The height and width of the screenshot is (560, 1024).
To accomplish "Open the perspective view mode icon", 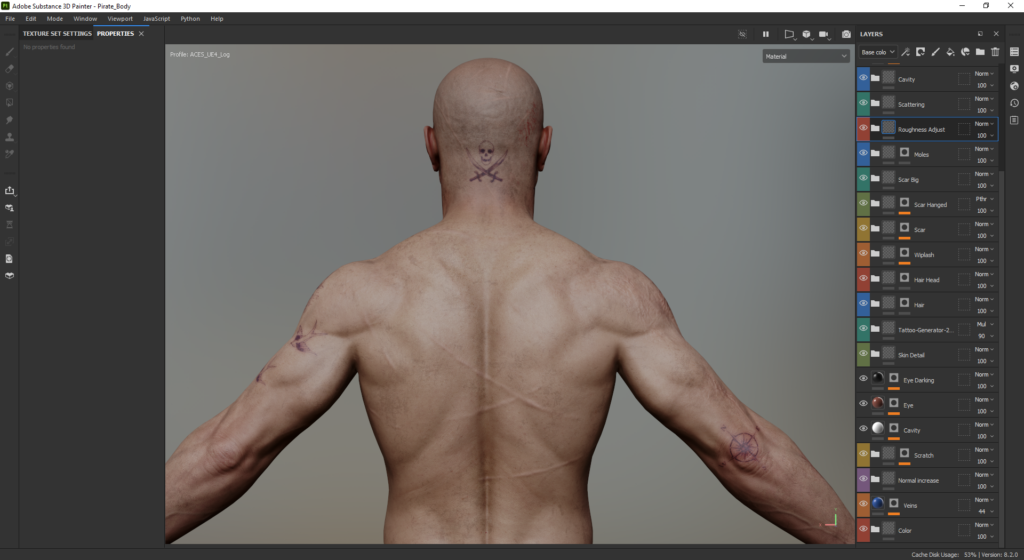I will pyautogui.click(x=789, y=34).
